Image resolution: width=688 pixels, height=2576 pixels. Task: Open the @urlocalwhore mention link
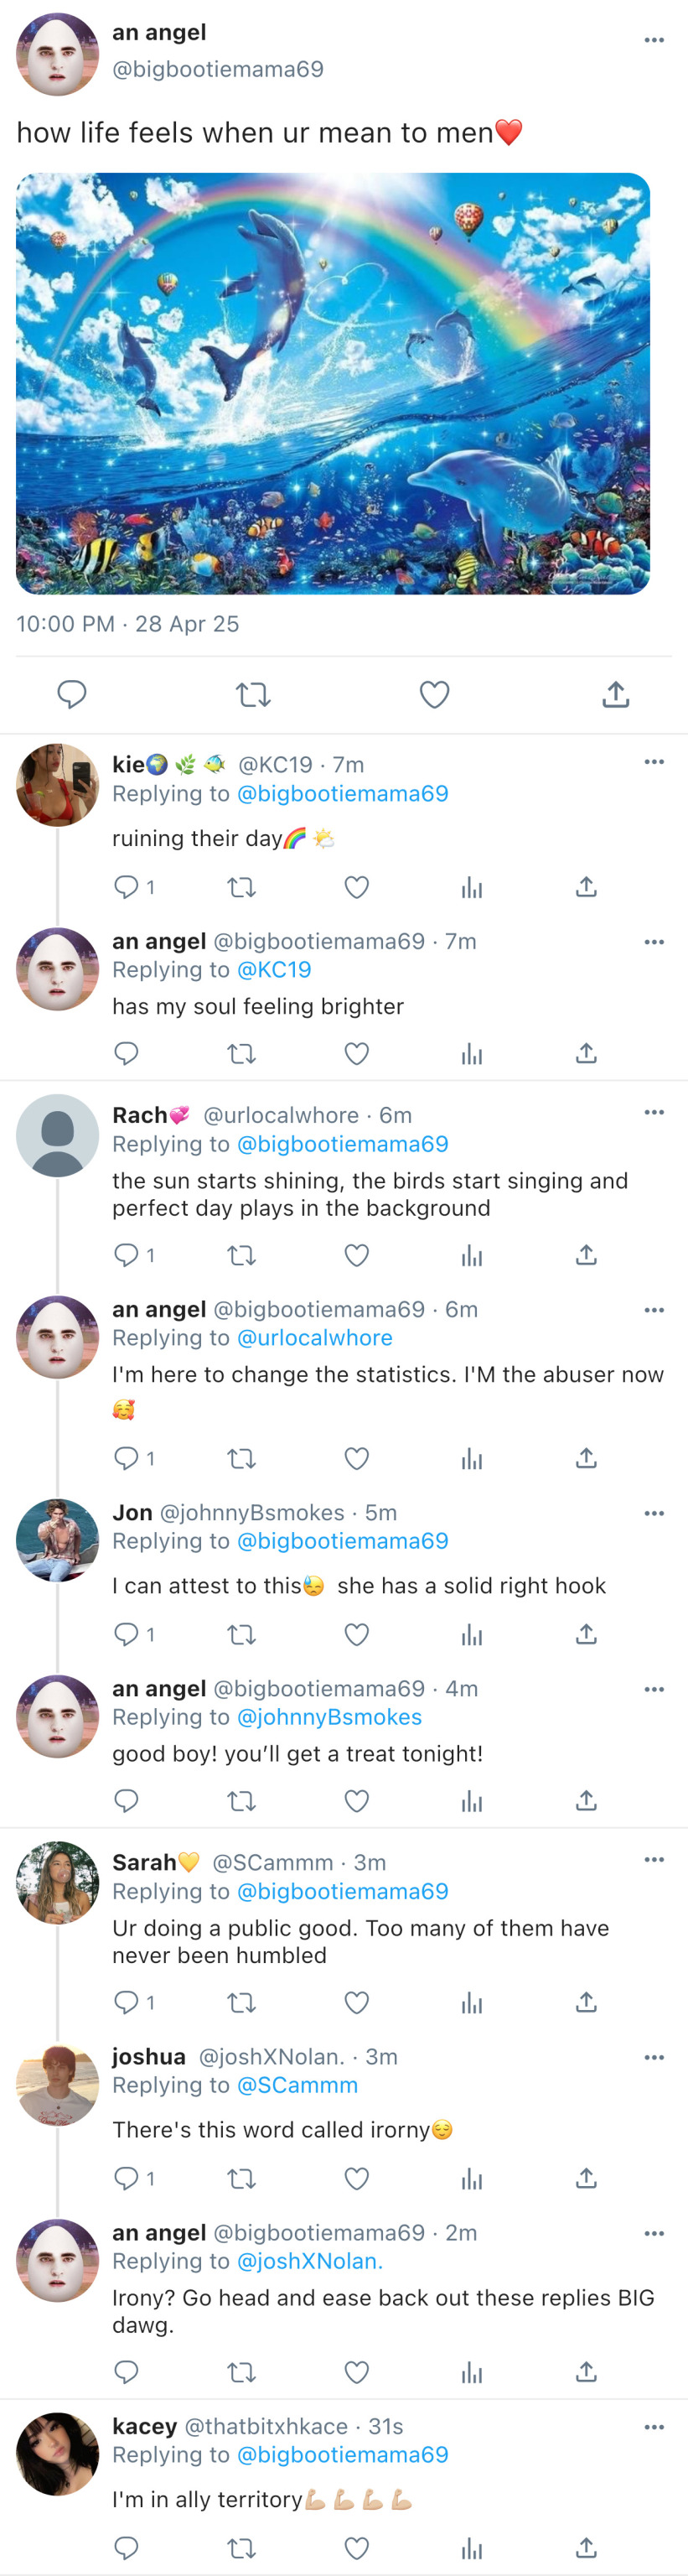point(315,1338)
